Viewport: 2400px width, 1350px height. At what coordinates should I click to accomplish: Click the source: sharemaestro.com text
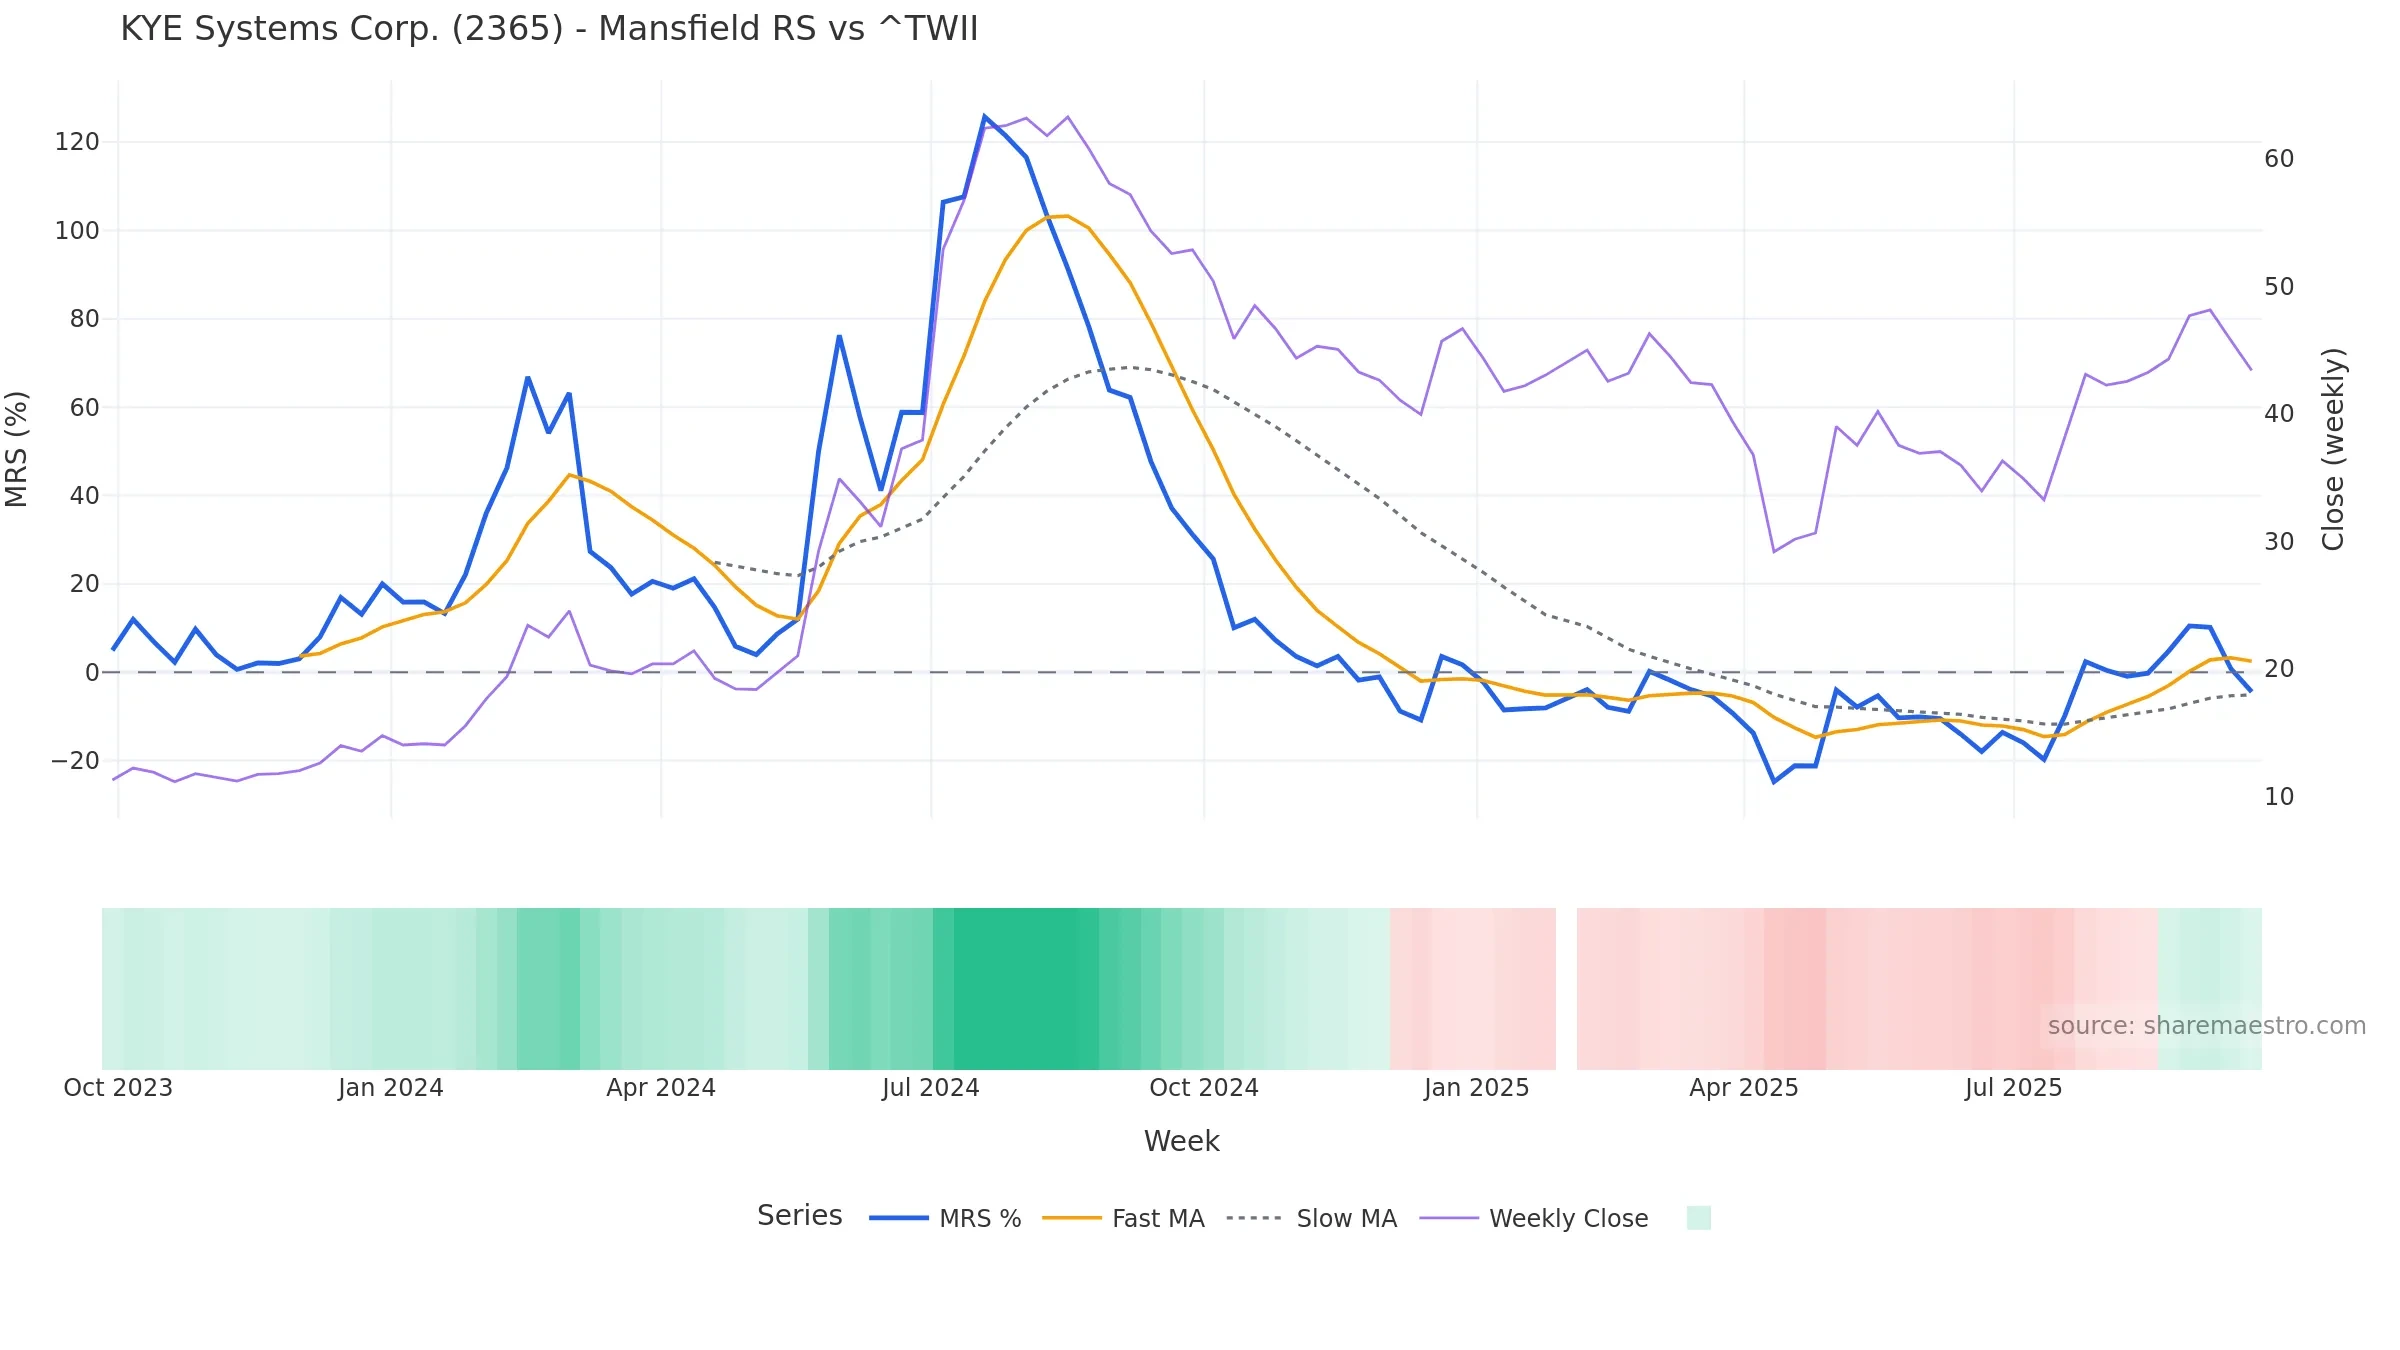click(2206, 1026)
